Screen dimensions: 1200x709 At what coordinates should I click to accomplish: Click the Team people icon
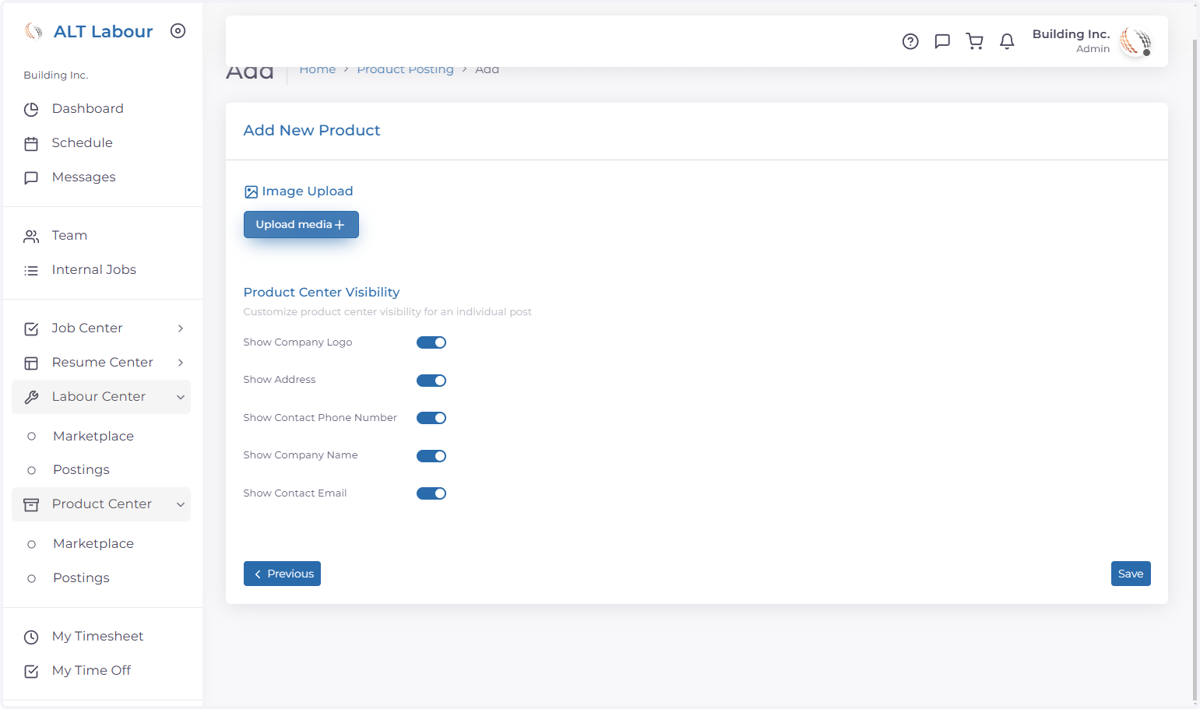coord(31,236)
